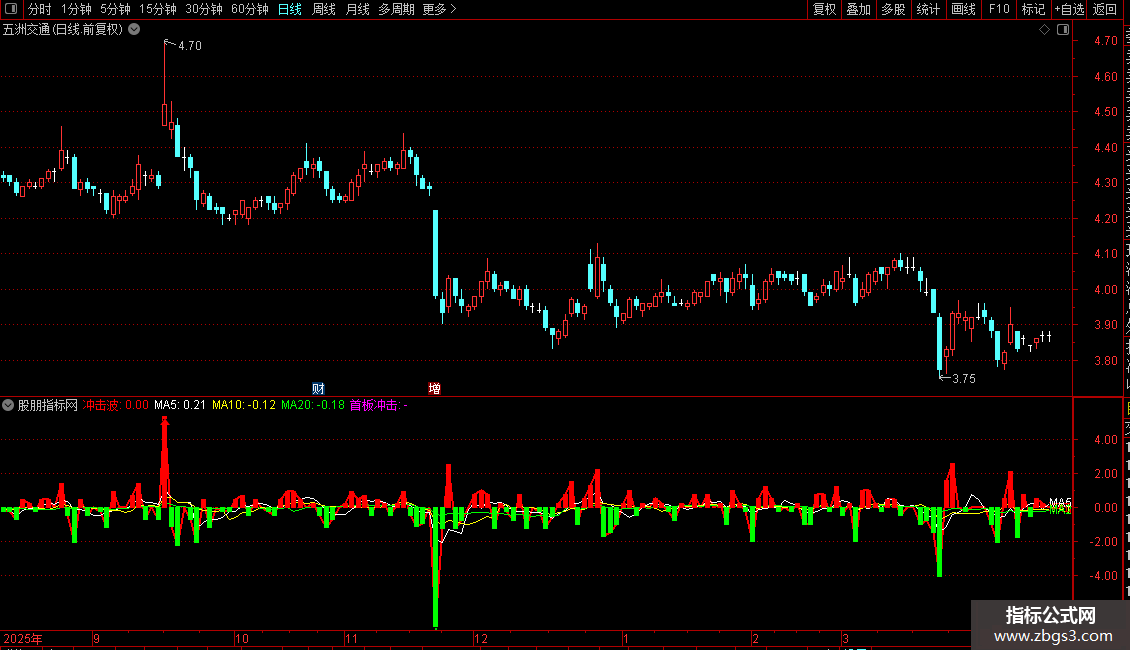Screen dimensions: 1130x650
Task: Switch to 月线 monthly chart
Action: (357, 9)
